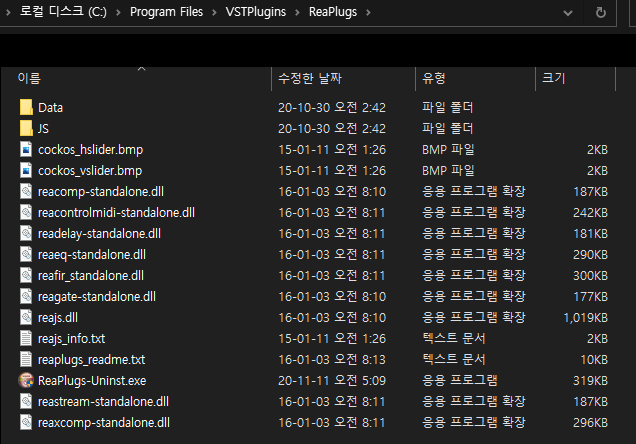The image size is (636, 444).
Task: Click file name reastream-standalone.dll
Action: (x=103, y=402)
